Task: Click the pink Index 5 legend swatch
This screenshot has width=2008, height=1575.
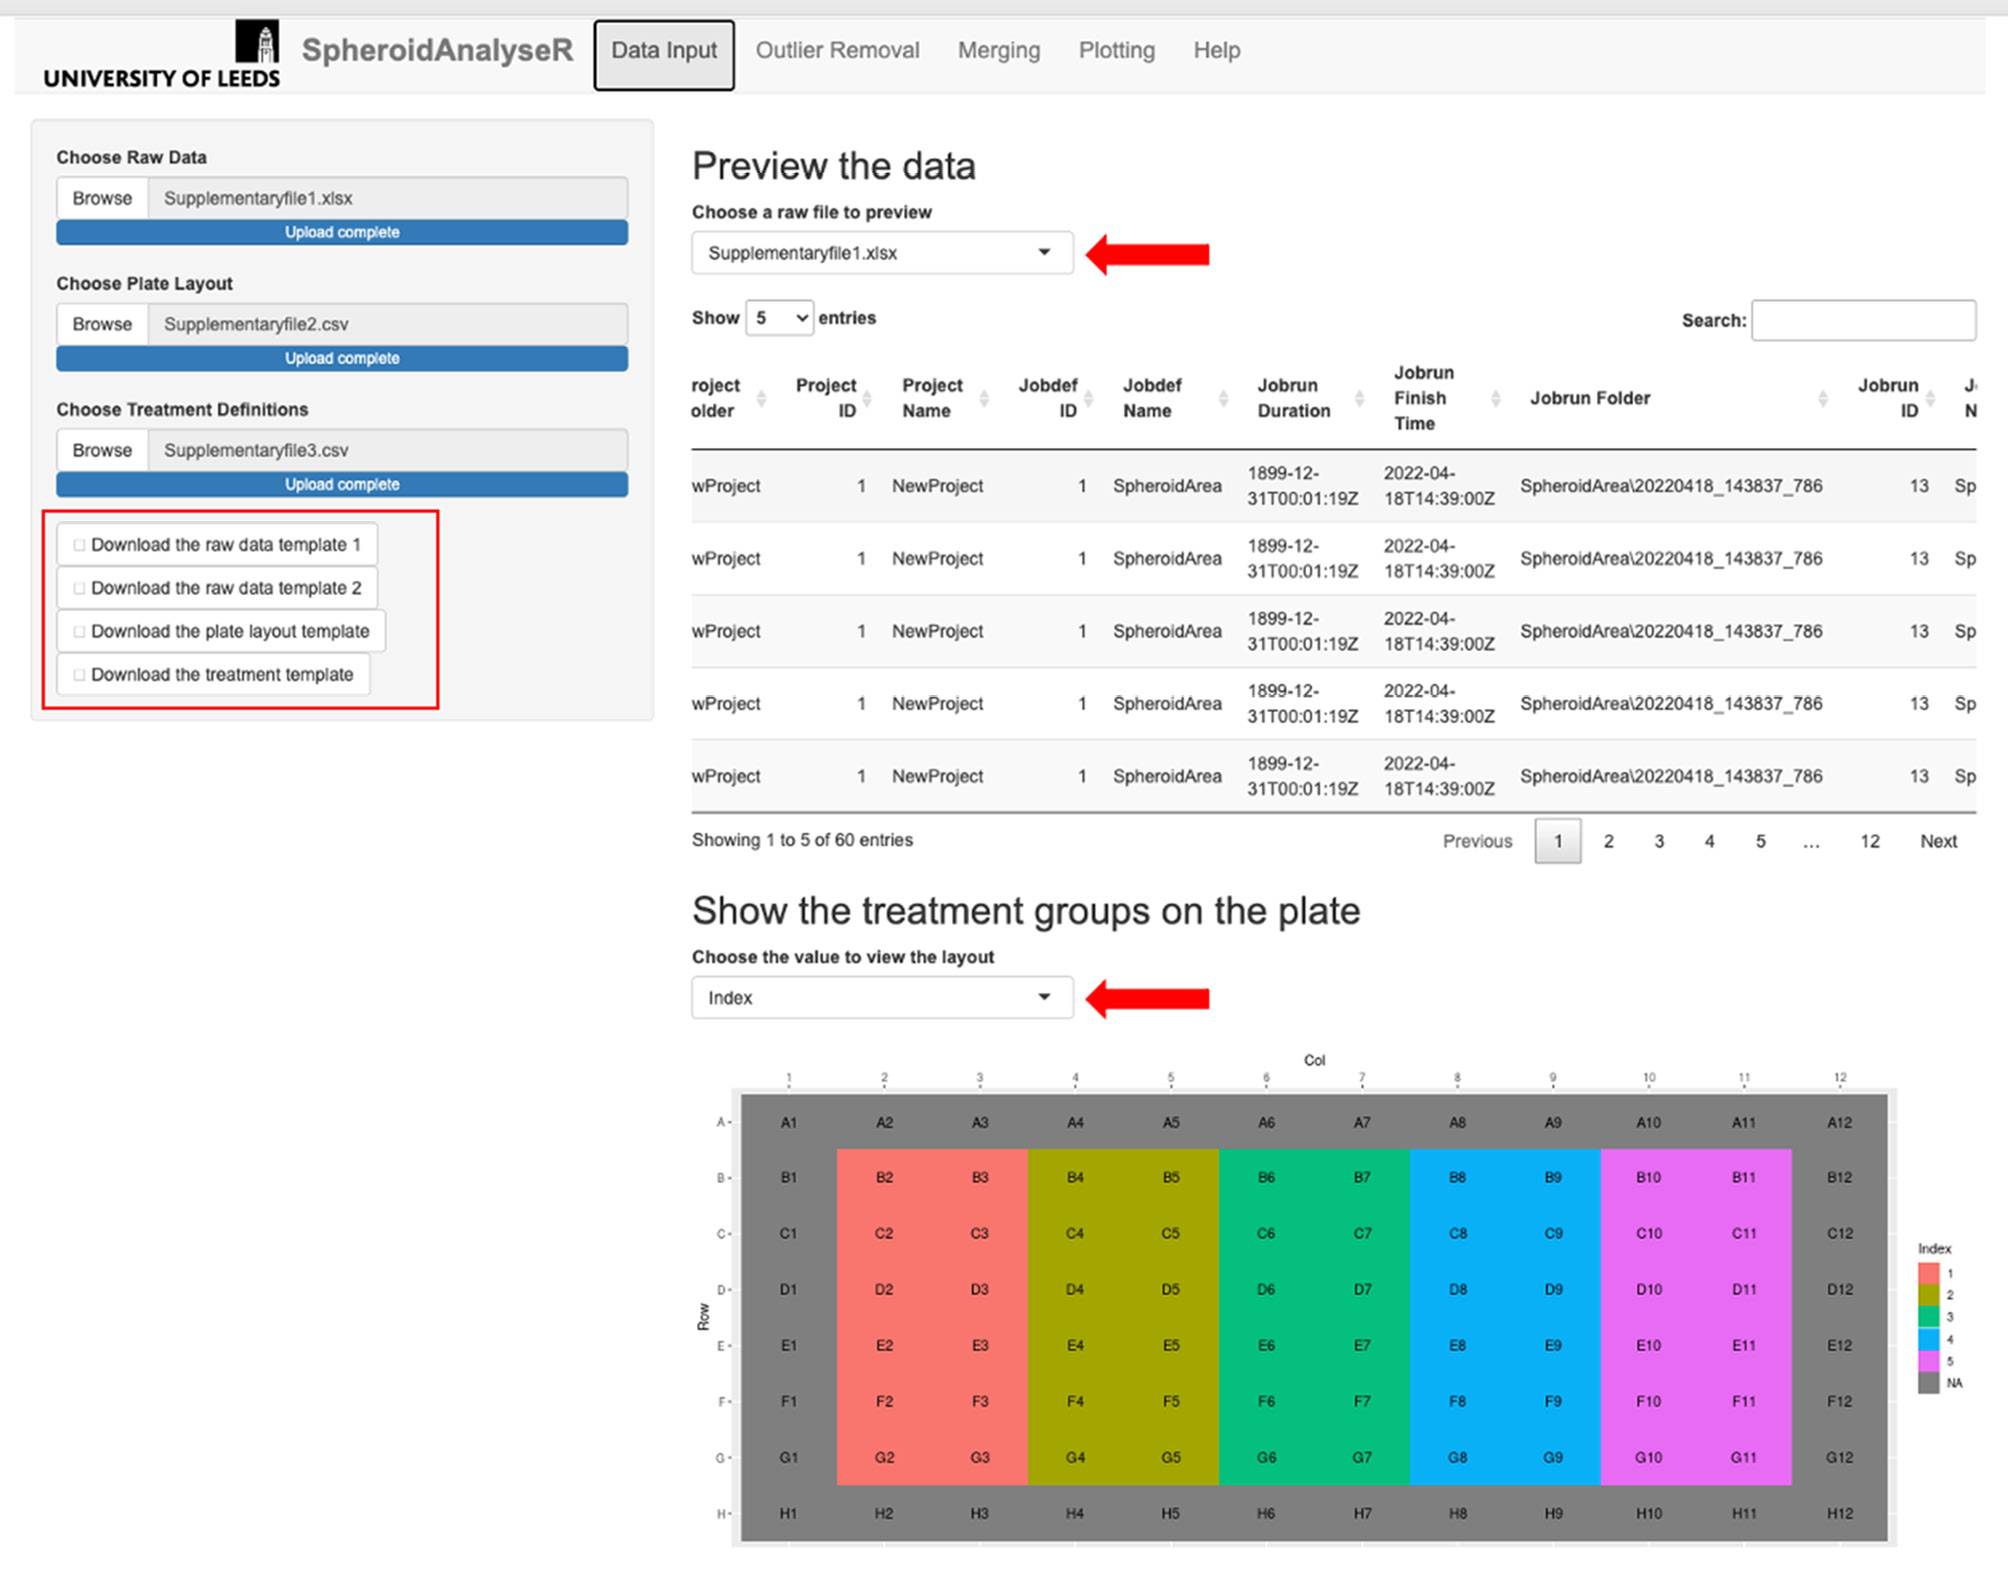Action: coord(1928,1361)
